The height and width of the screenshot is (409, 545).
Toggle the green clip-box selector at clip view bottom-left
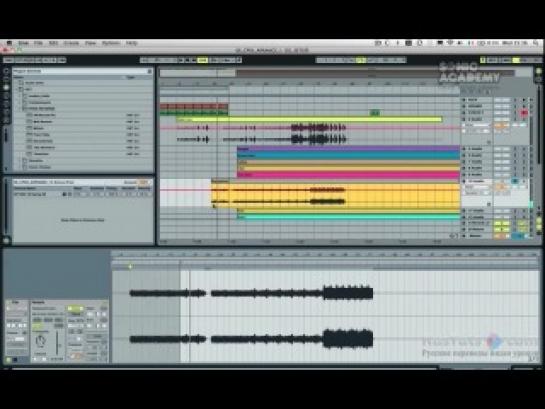9,360
